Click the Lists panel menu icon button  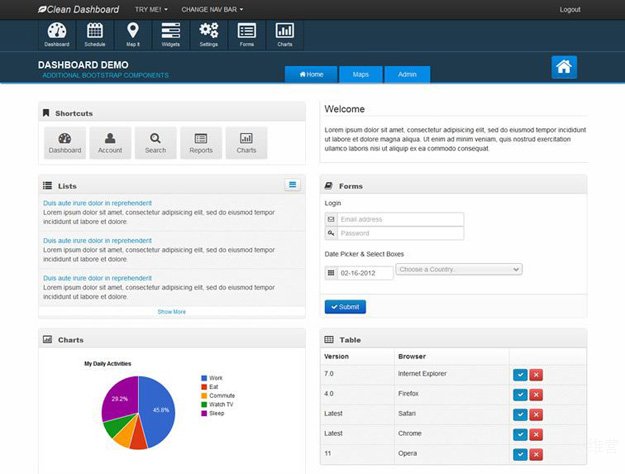click(293, 185)
